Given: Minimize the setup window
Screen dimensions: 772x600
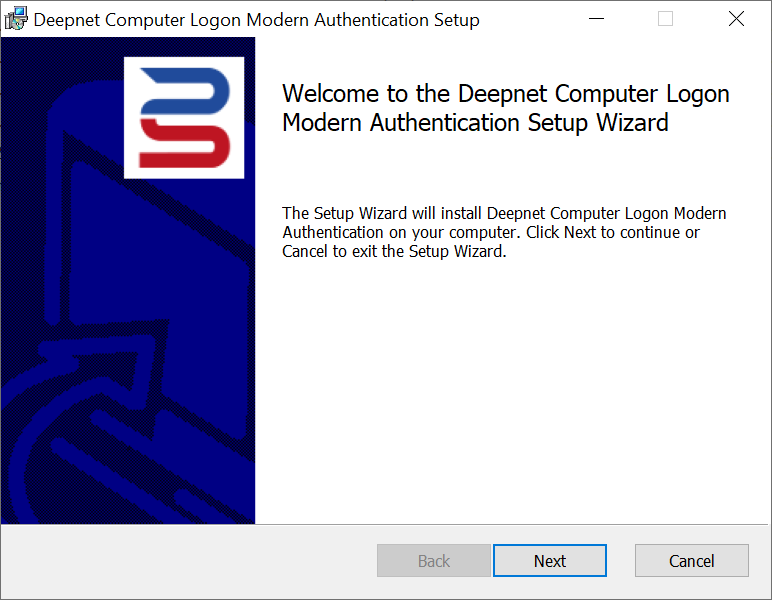Looking at the screenshot, I should (596, 19).
